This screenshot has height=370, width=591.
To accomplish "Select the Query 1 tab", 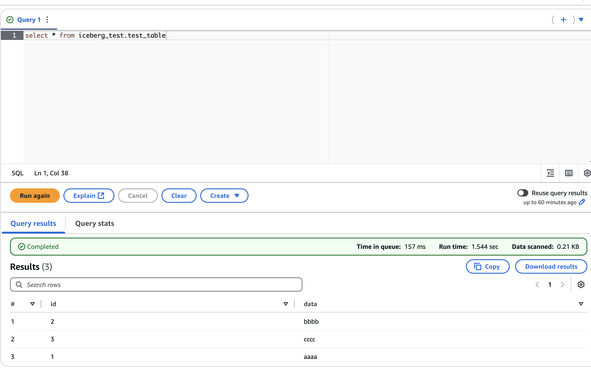I will click(29, 20).
